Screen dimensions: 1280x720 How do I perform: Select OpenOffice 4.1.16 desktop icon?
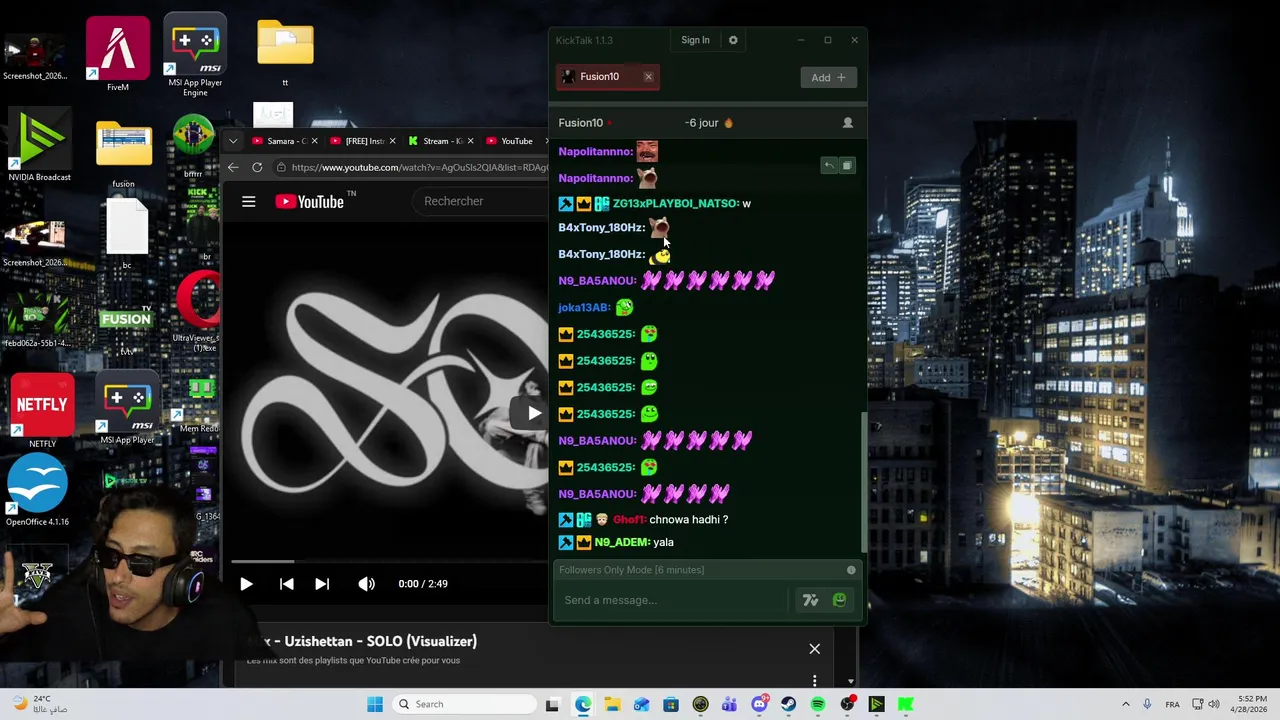(x=37, y=490)
